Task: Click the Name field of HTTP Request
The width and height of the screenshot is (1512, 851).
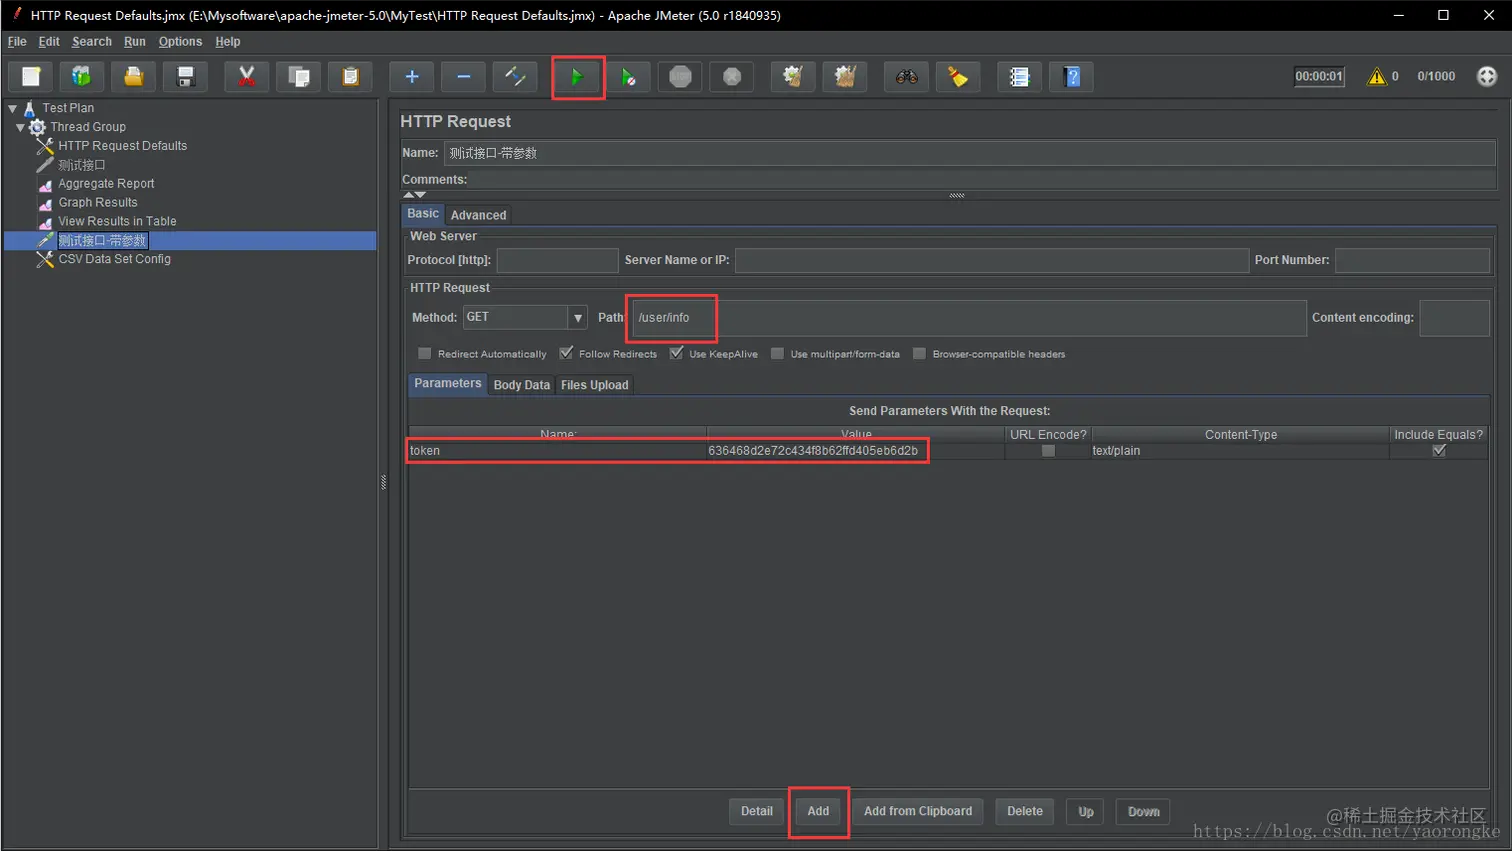Action: coord(969,153)
